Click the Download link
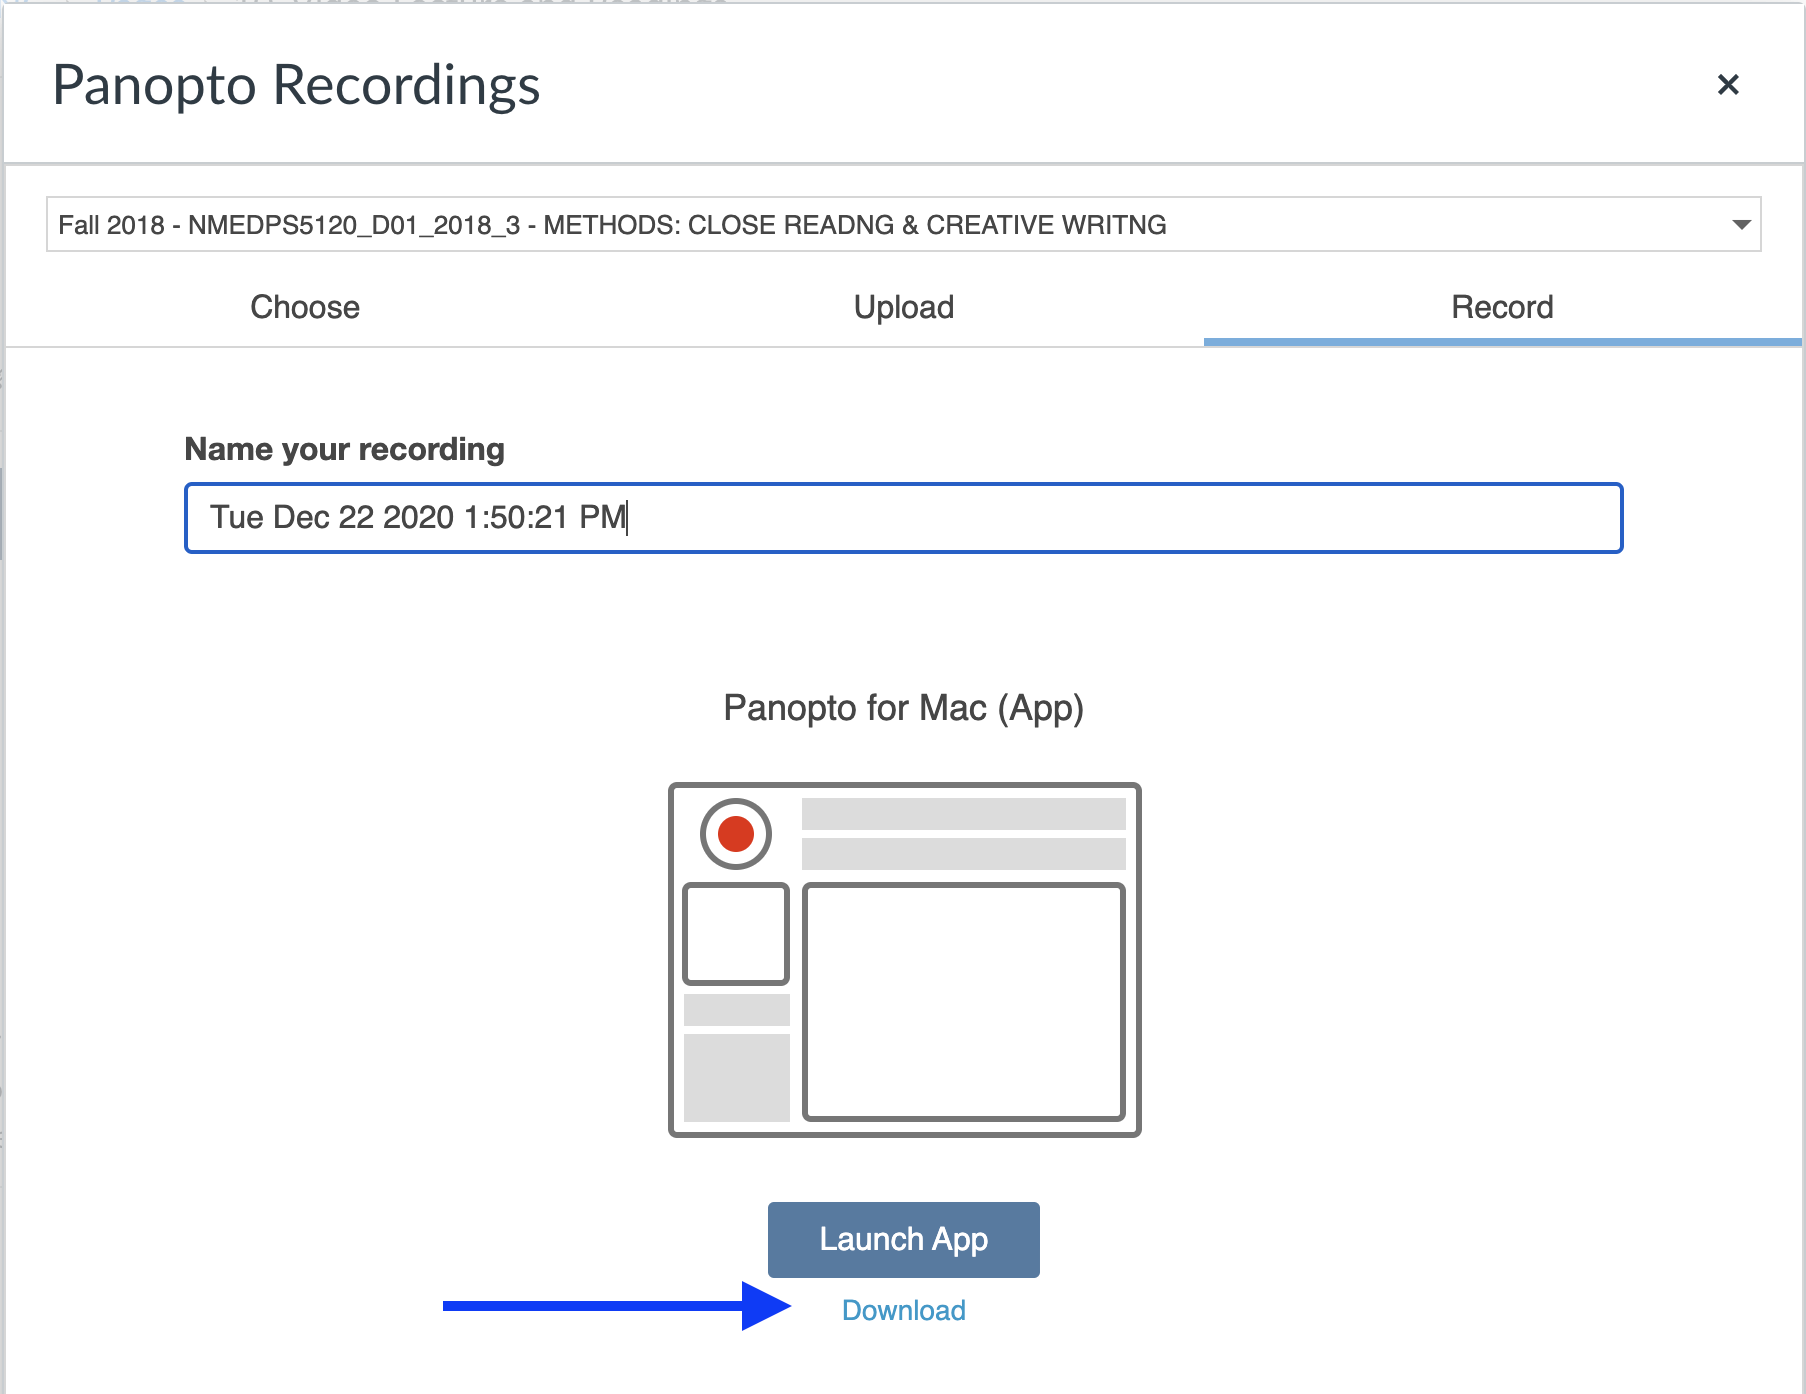 point(904,1310)
